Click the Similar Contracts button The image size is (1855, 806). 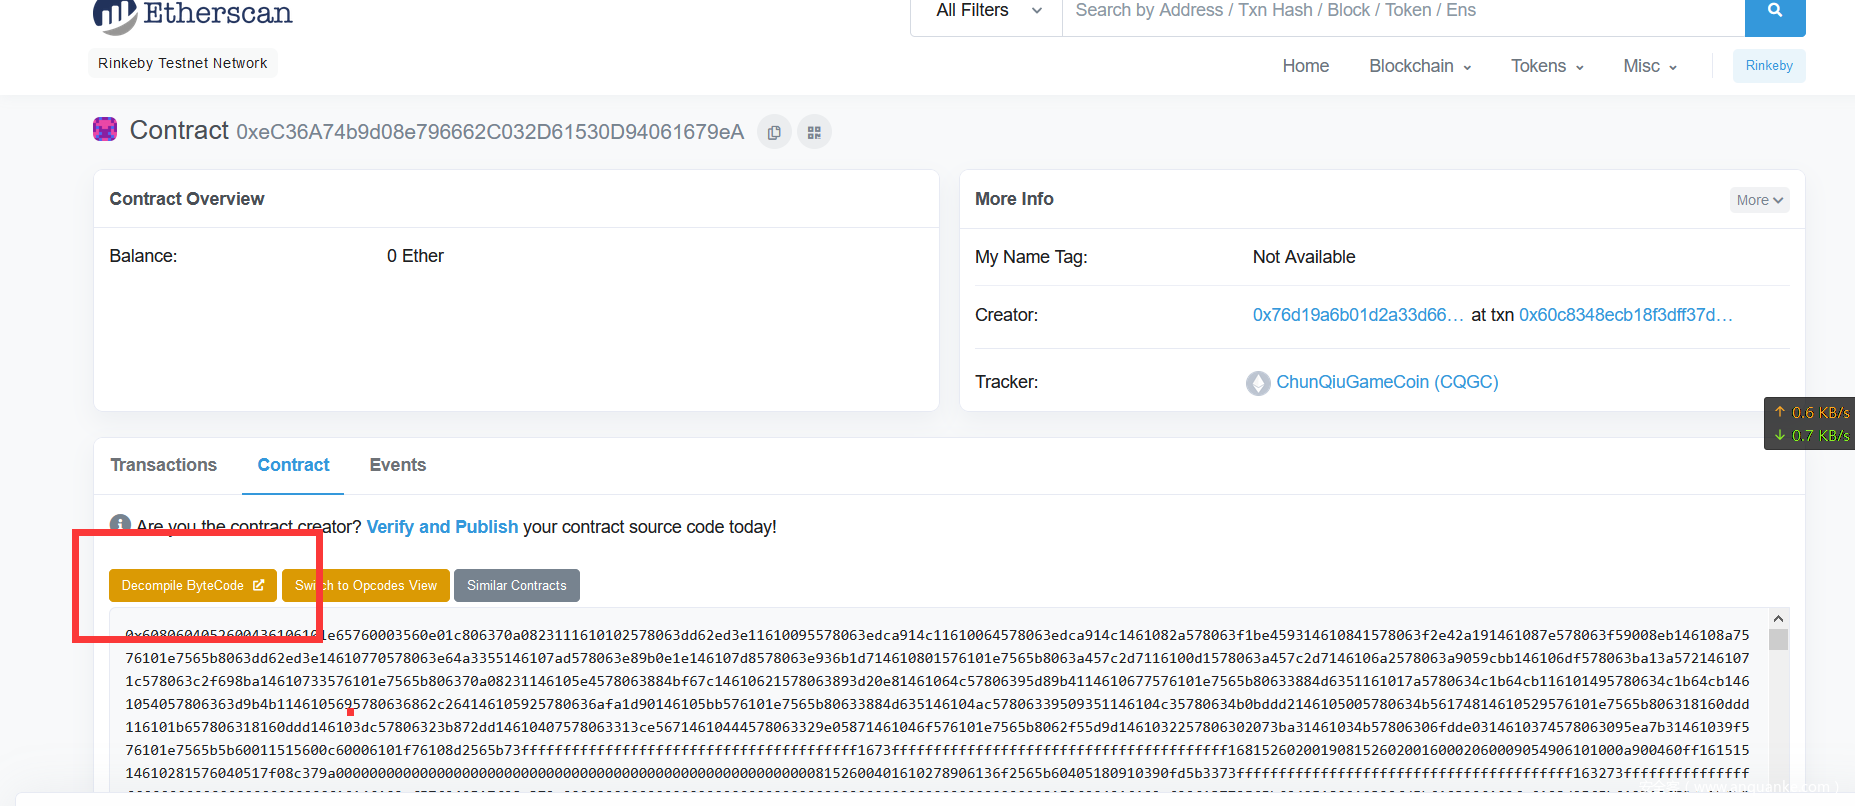click(516, 586)
